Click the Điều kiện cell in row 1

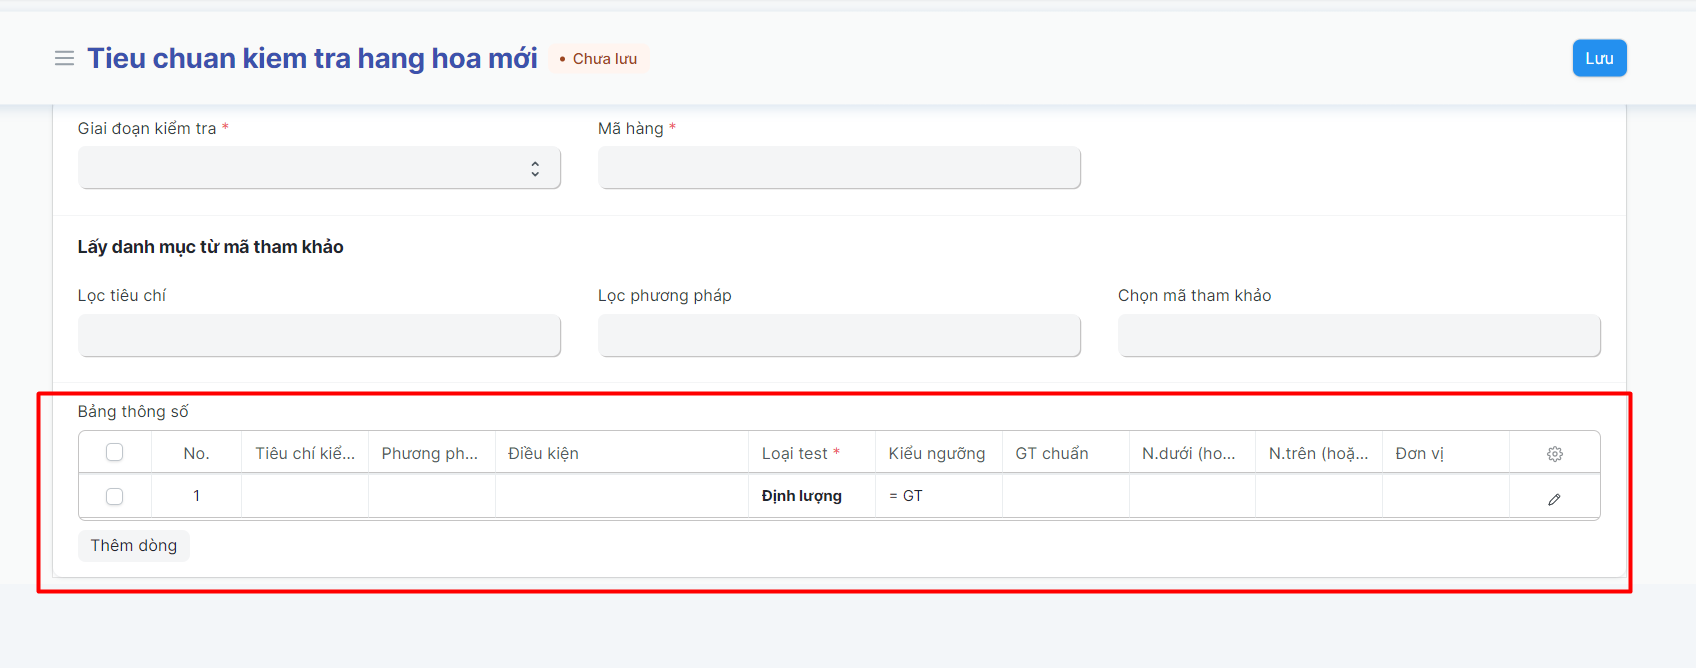621,496
